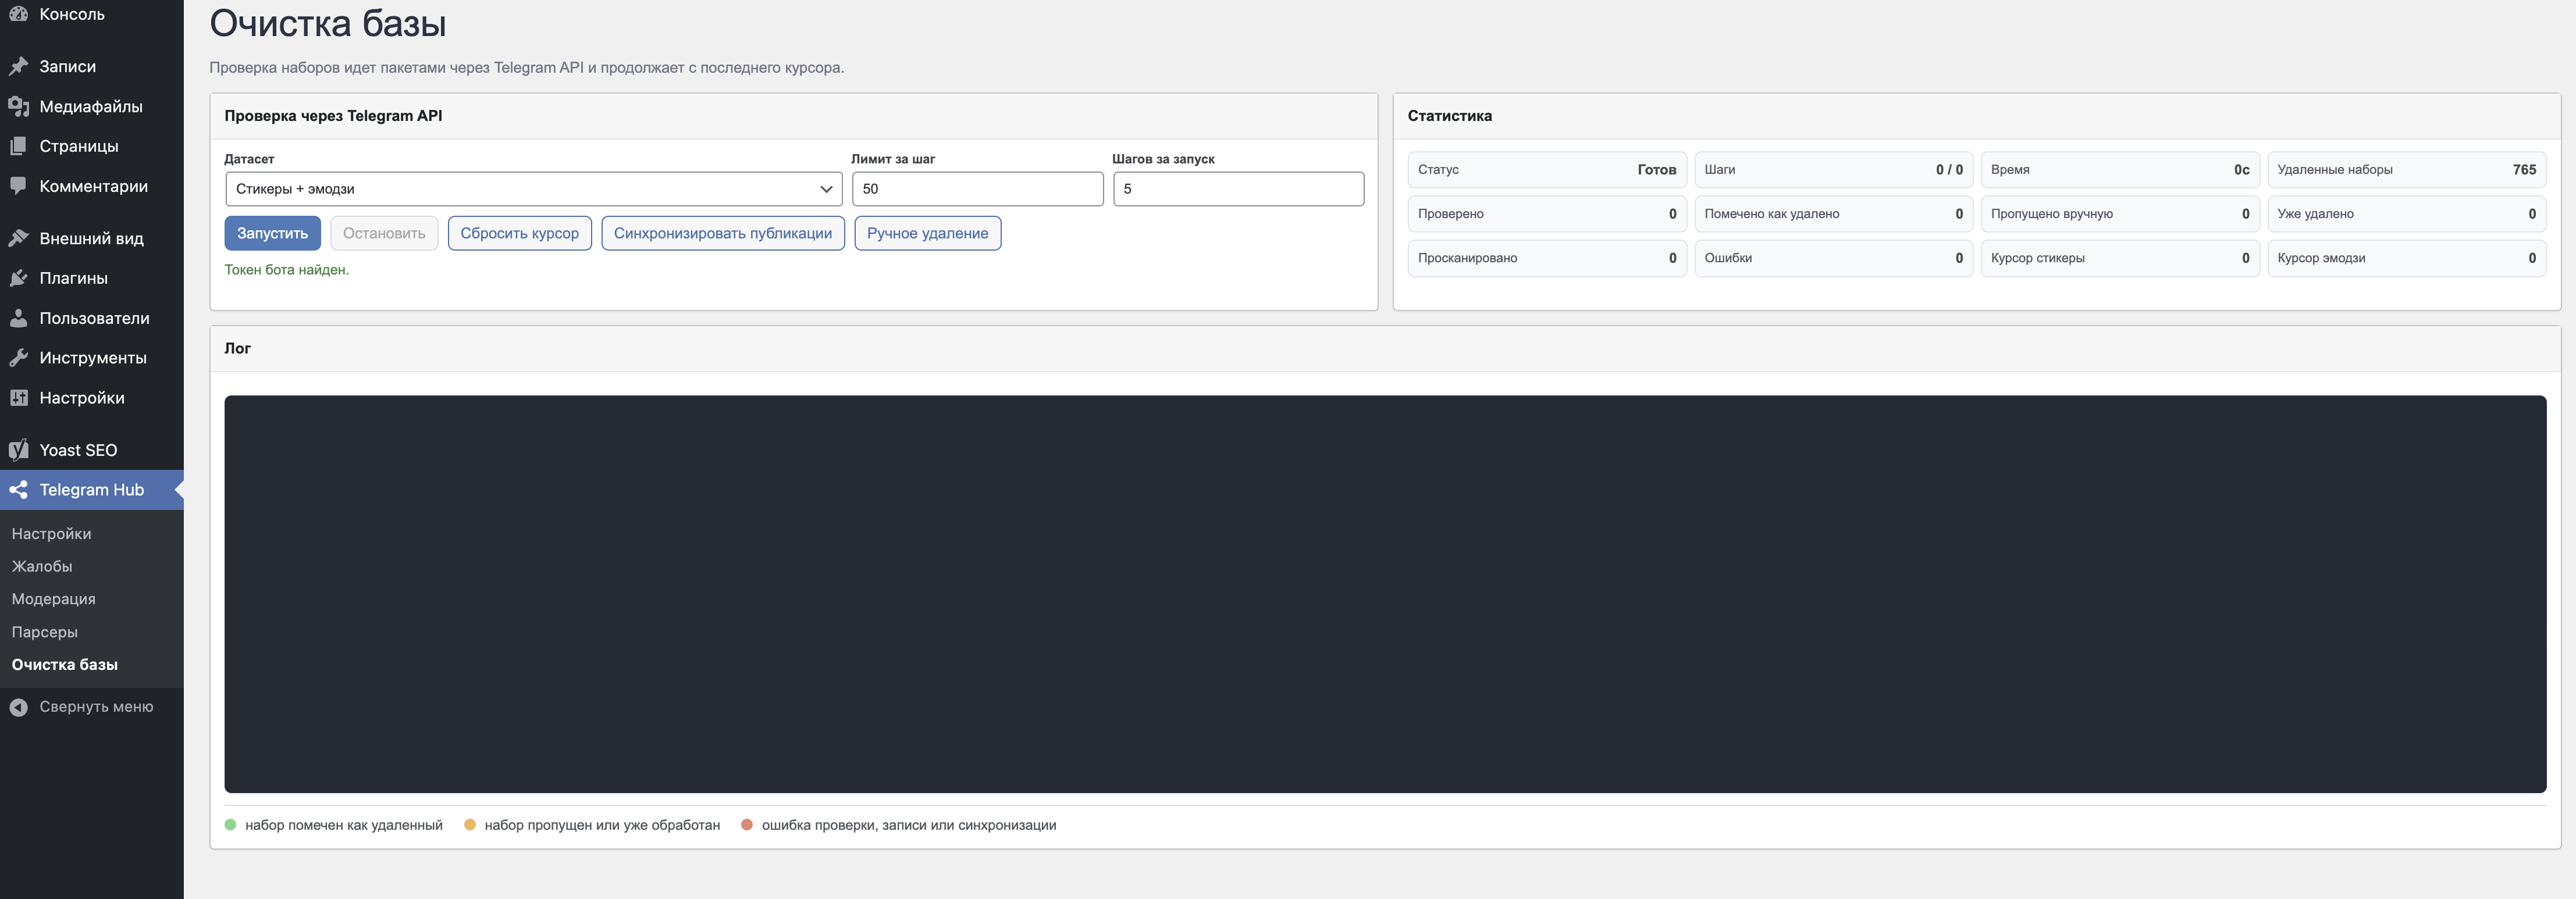This screenshot has height=899, width=2576.
Task: Collapse menu using Свернуть меню arrow icon
Action: pyautogui.click(x=18, y=707)
